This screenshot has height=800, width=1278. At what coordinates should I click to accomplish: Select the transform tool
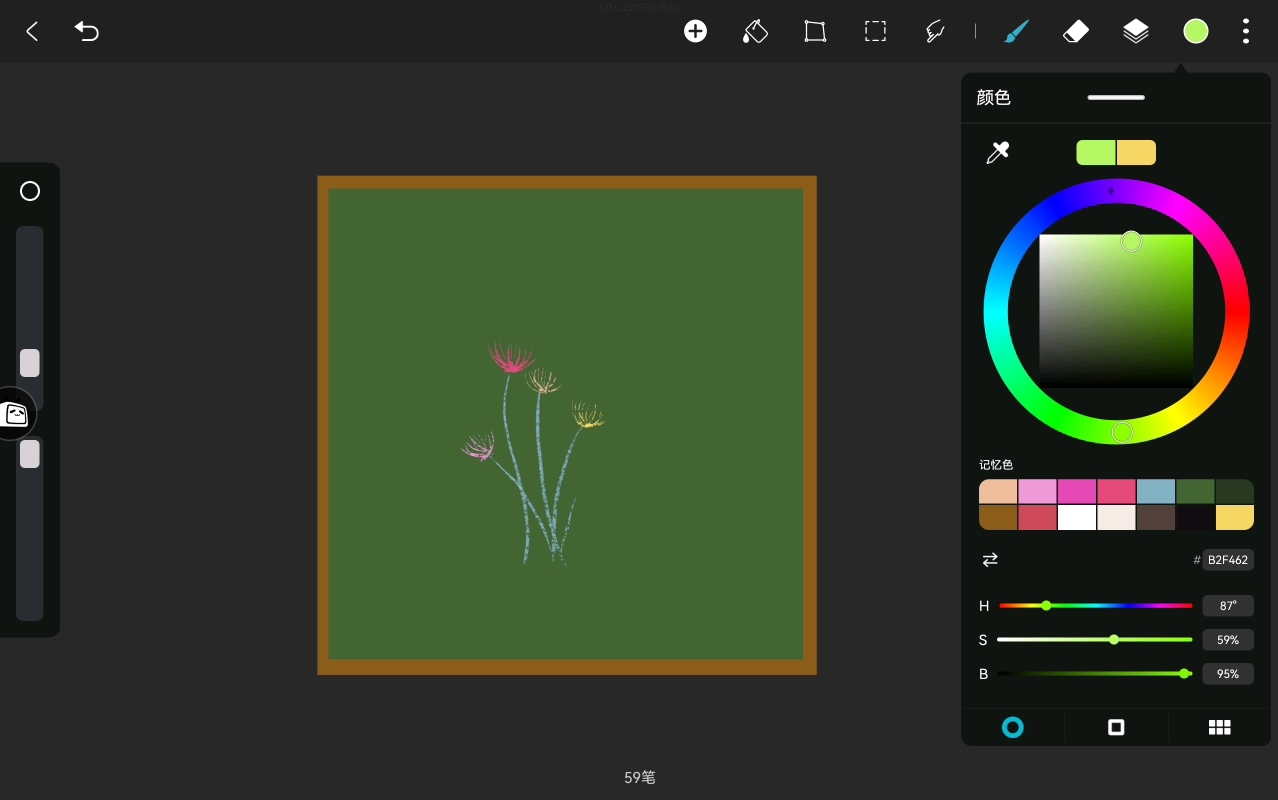[x=815, y=31]
